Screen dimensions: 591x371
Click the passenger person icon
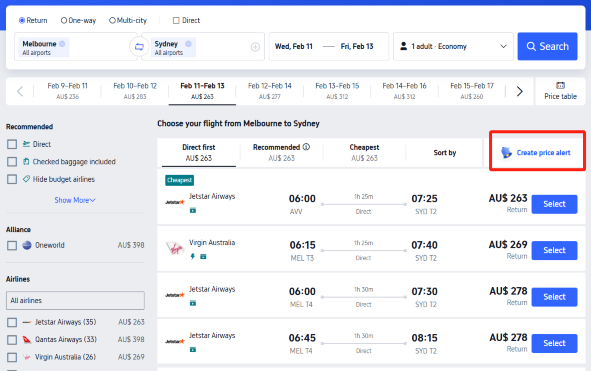tap(403, 46)
